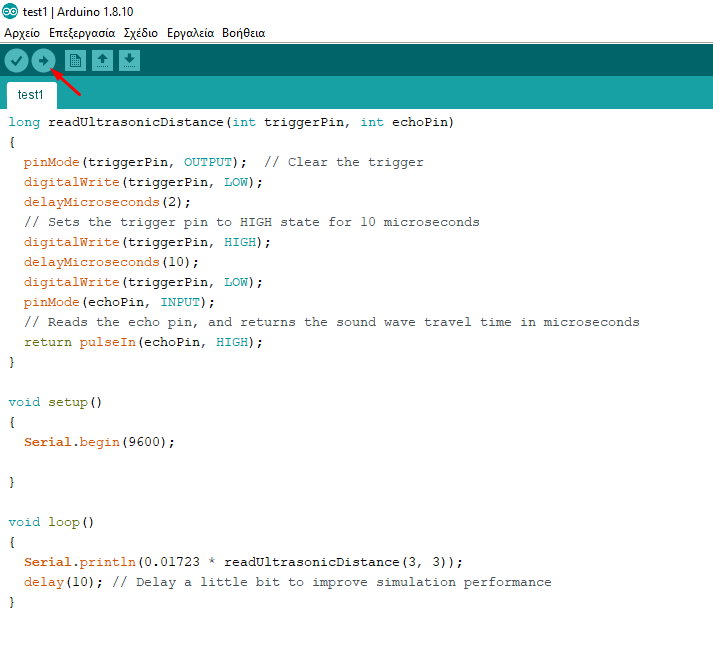
Task: Click the INPUT constant for echoPin
Action: click(x=183, y=302)
